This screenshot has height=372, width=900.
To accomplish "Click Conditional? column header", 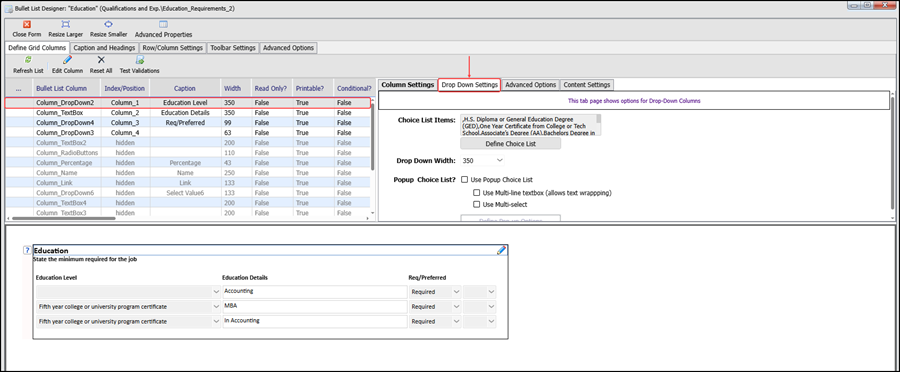I will 354,88.
